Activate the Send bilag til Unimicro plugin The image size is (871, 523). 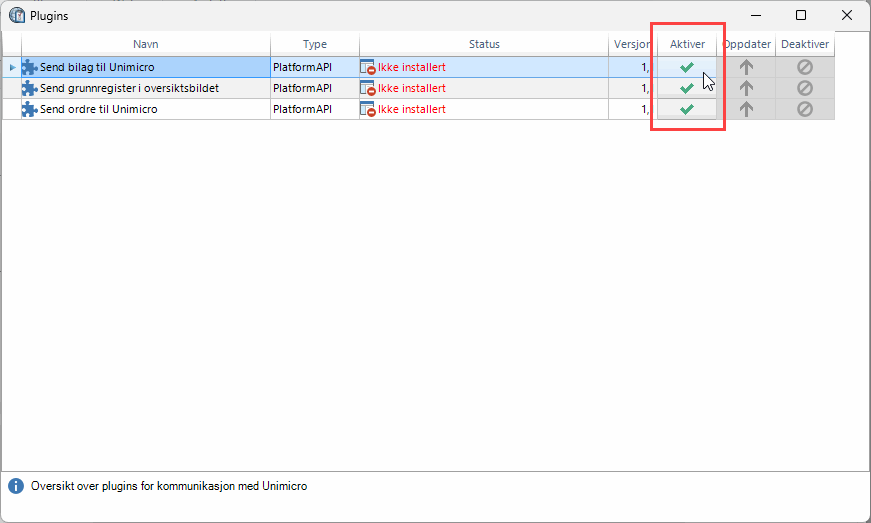pos(686,67)
